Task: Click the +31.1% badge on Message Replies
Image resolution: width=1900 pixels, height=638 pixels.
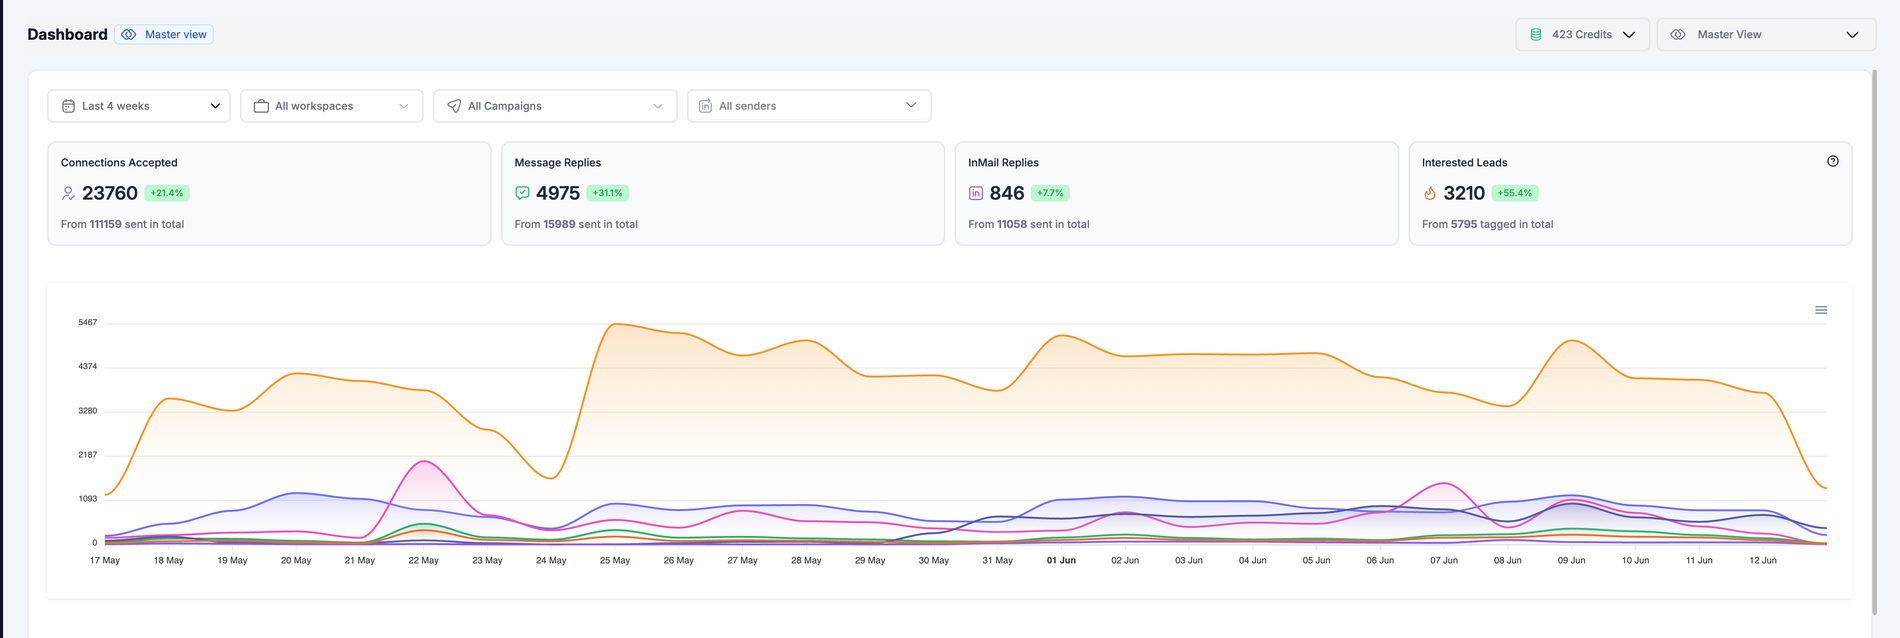Action: click(607, 193)
